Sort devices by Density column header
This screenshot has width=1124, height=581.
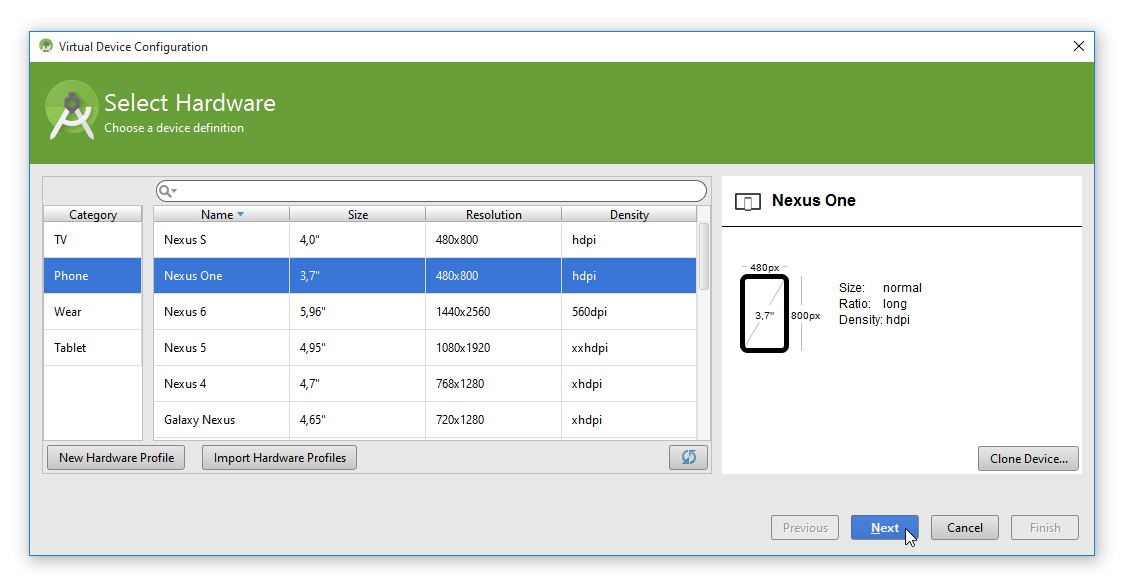629,214
